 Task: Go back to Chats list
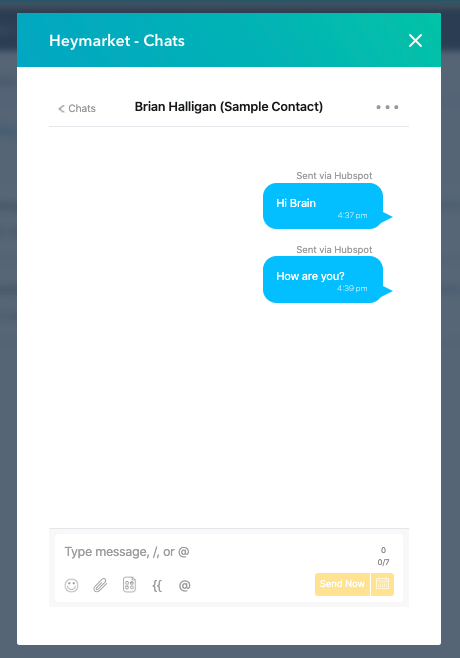(x=77, y=108)
